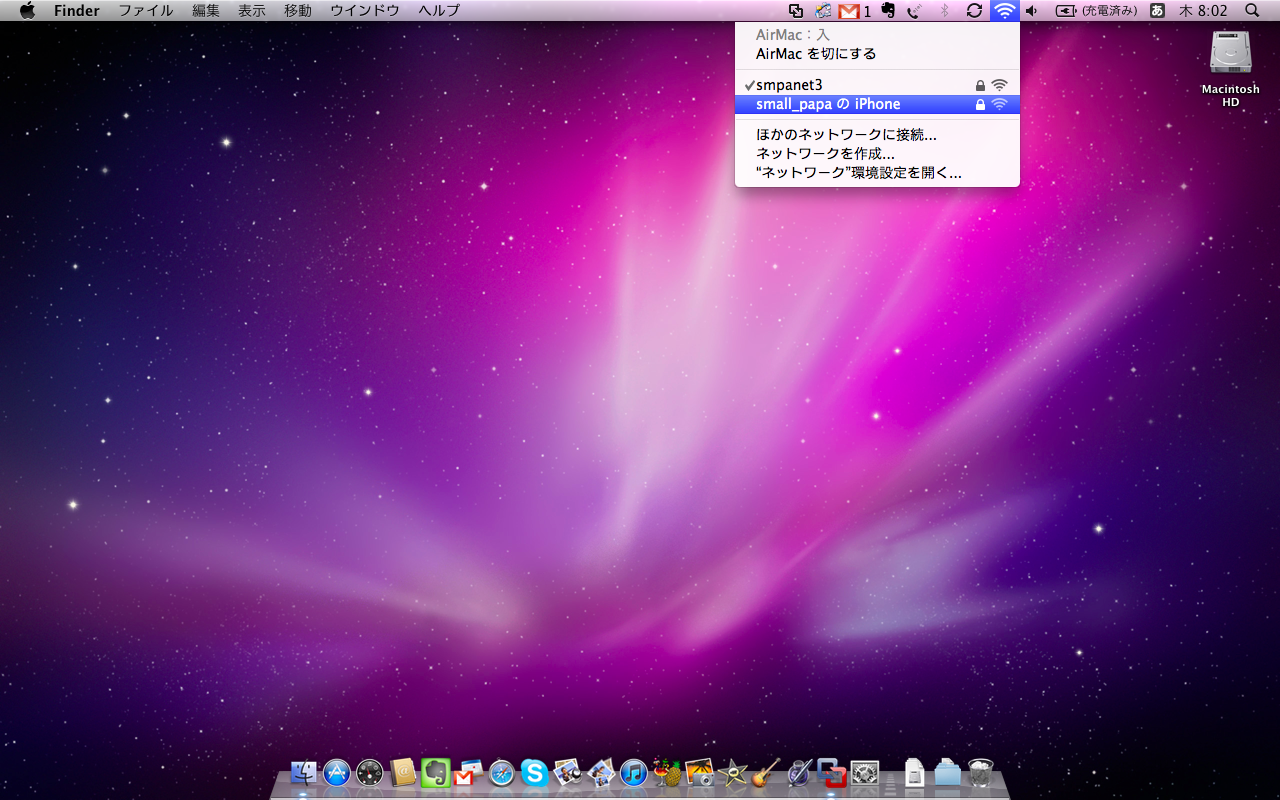Open Safari from the Dock
Screen dimensions: 1280x800
(x=501, y=772)
